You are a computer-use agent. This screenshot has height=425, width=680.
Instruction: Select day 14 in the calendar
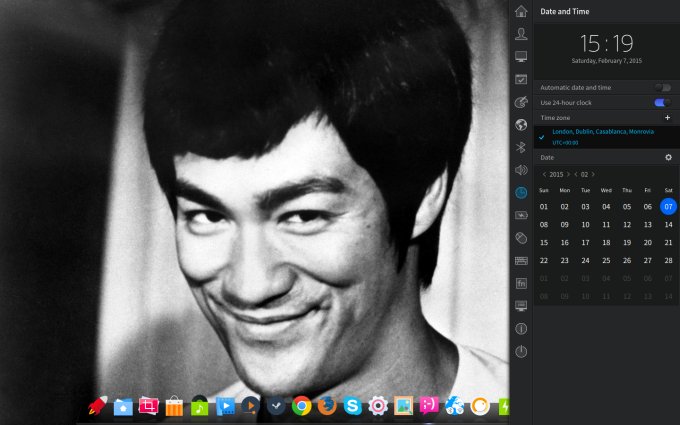click(x=668, y=225)
